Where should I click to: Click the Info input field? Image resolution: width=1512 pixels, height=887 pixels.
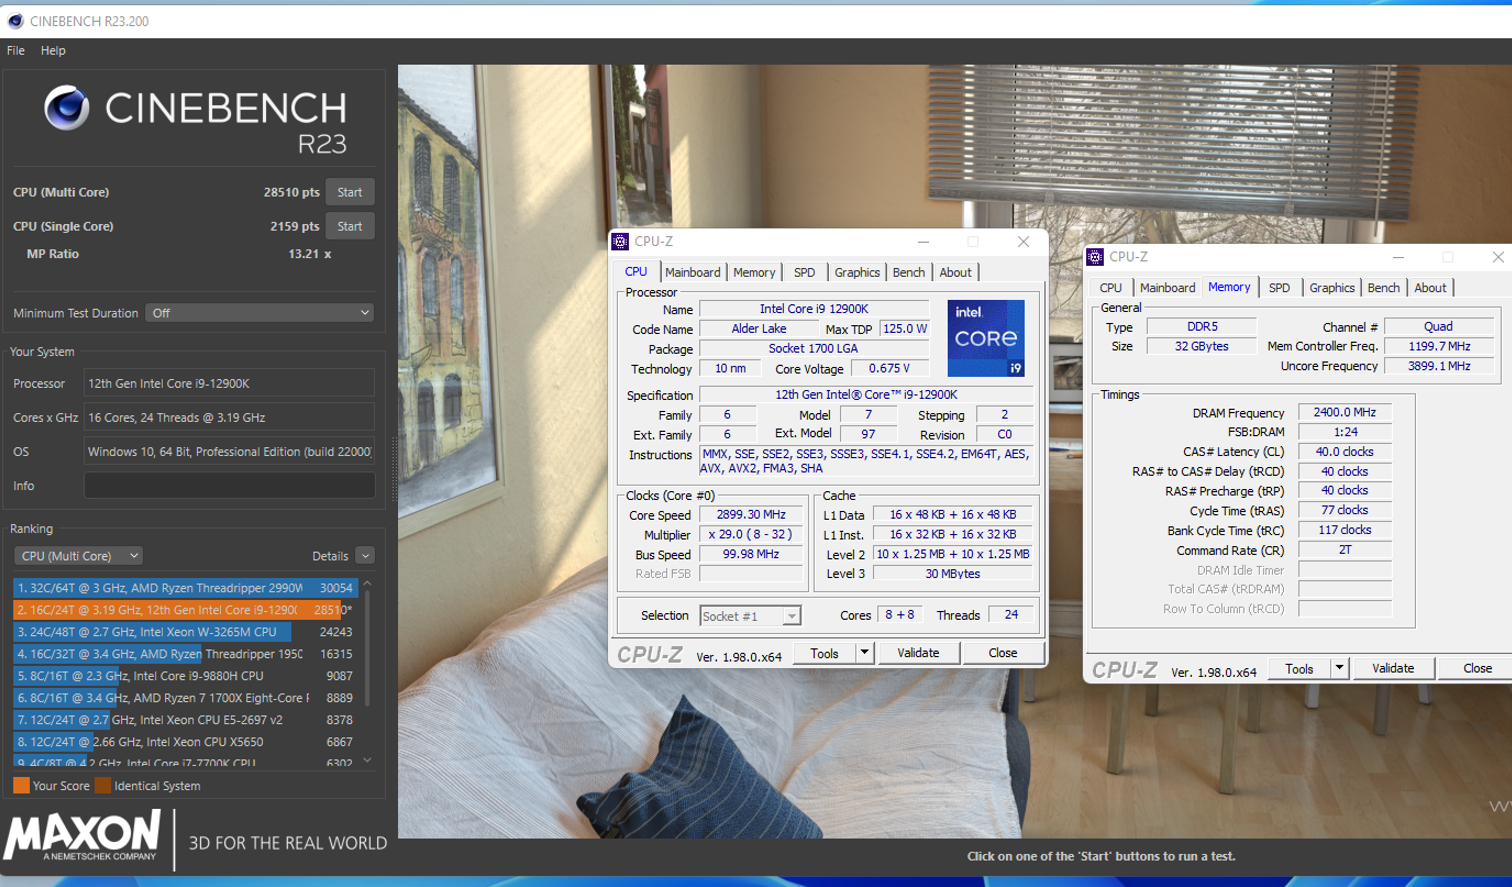coord(230,486)
